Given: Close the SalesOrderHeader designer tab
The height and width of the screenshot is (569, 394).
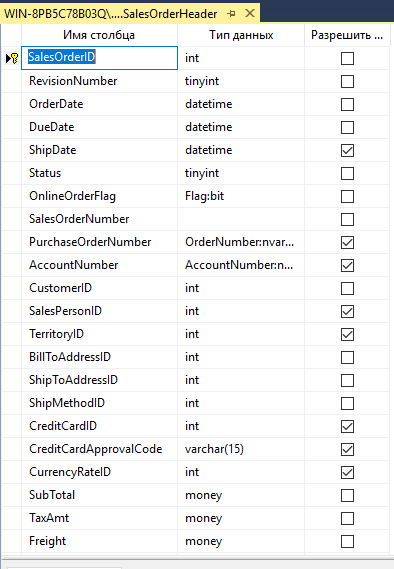Looking at the screenshot, I should [250, 13].
